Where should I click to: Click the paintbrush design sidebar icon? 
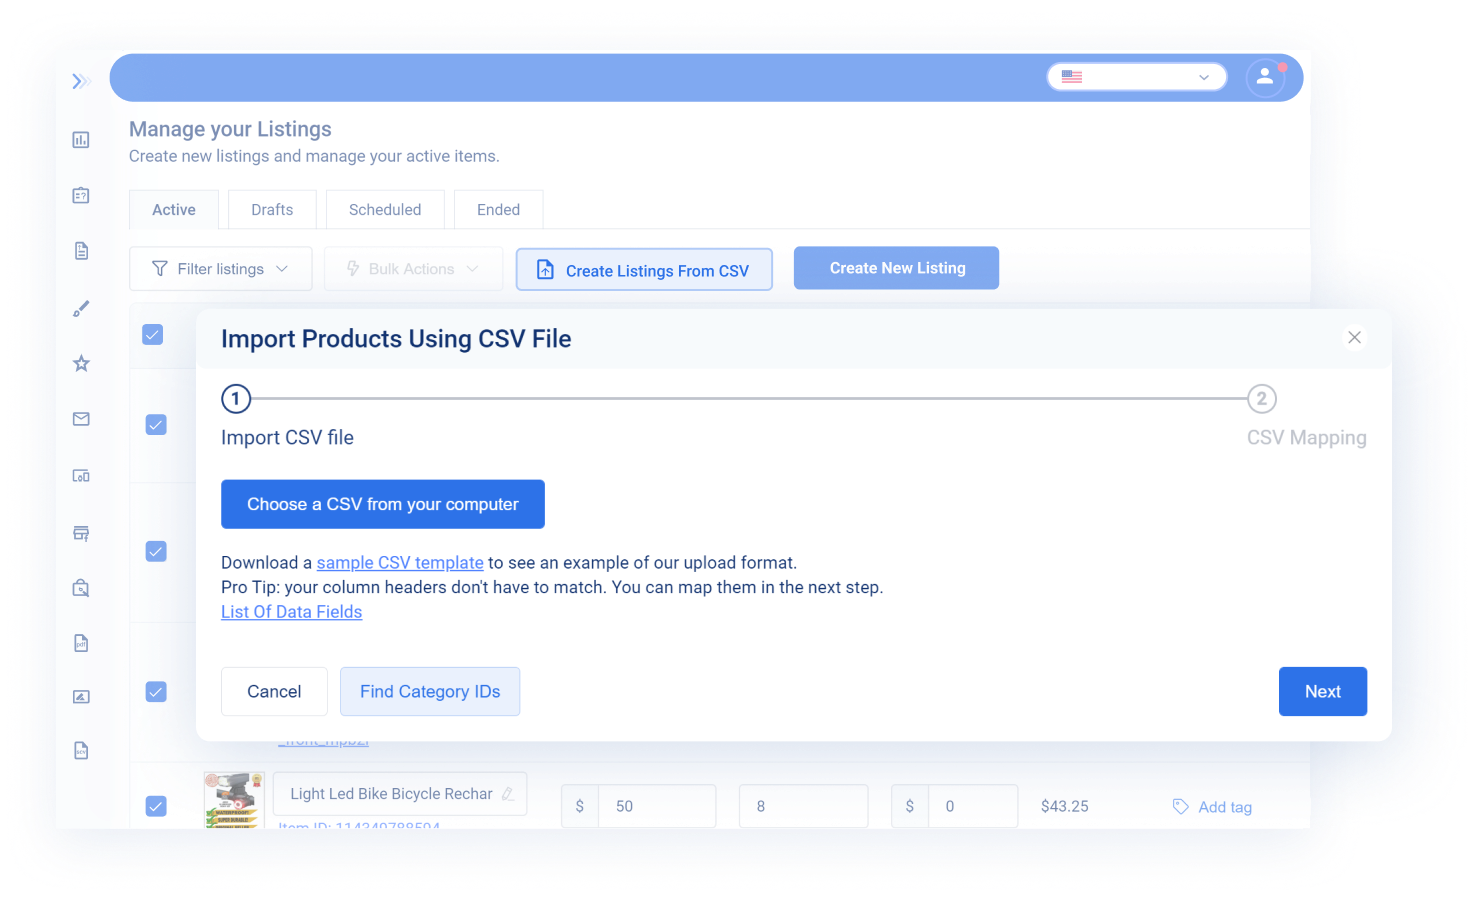coord(81,308)
